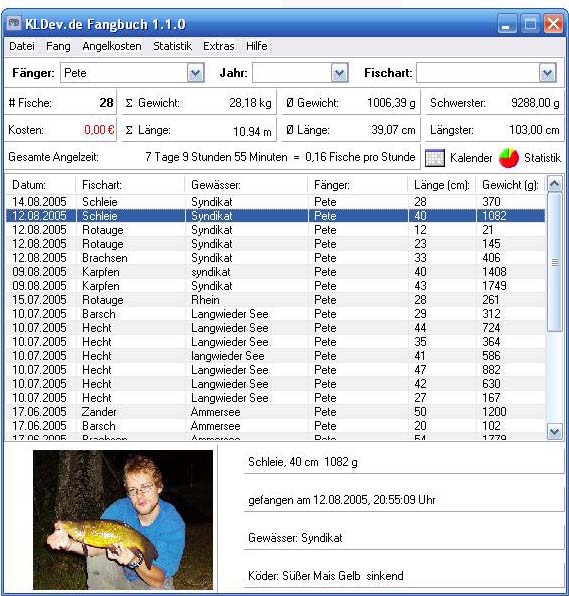Open the Angelkosten menu
Screen dimensions: 569x596
[112, 46]
